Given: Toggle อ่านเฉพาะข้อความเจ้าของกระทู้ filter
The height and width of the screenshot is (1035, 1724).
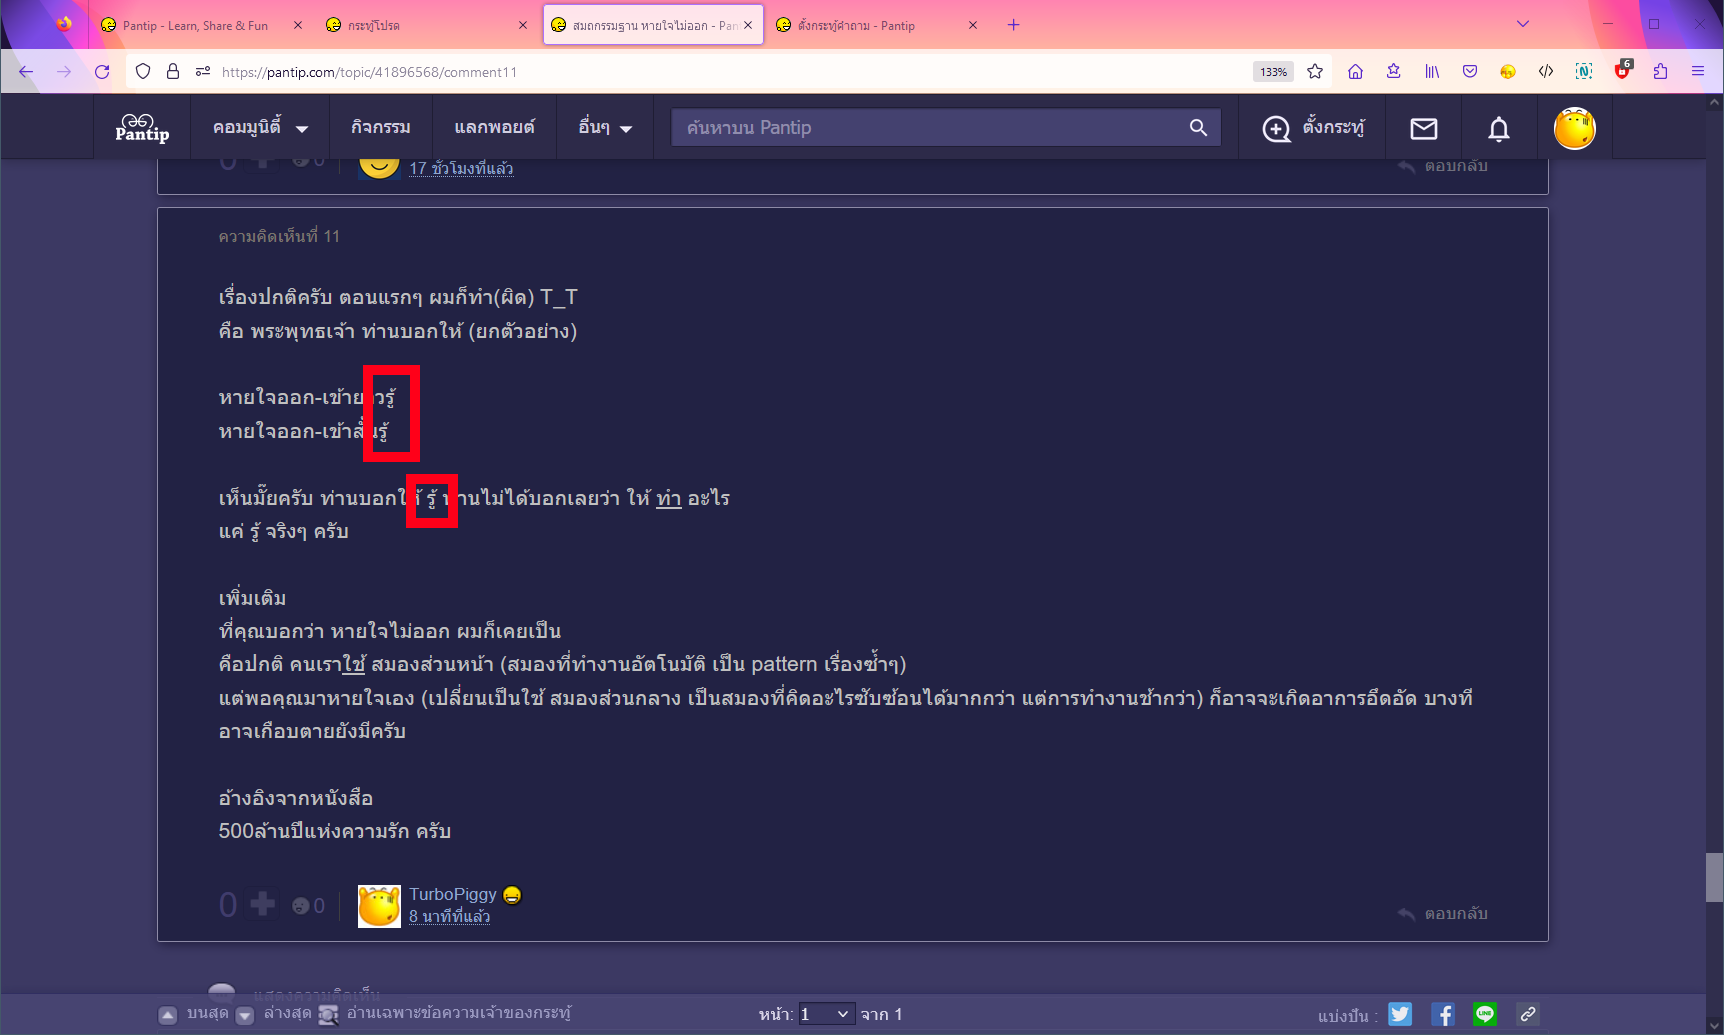Looking at the screenshot, I should 445,1013.
